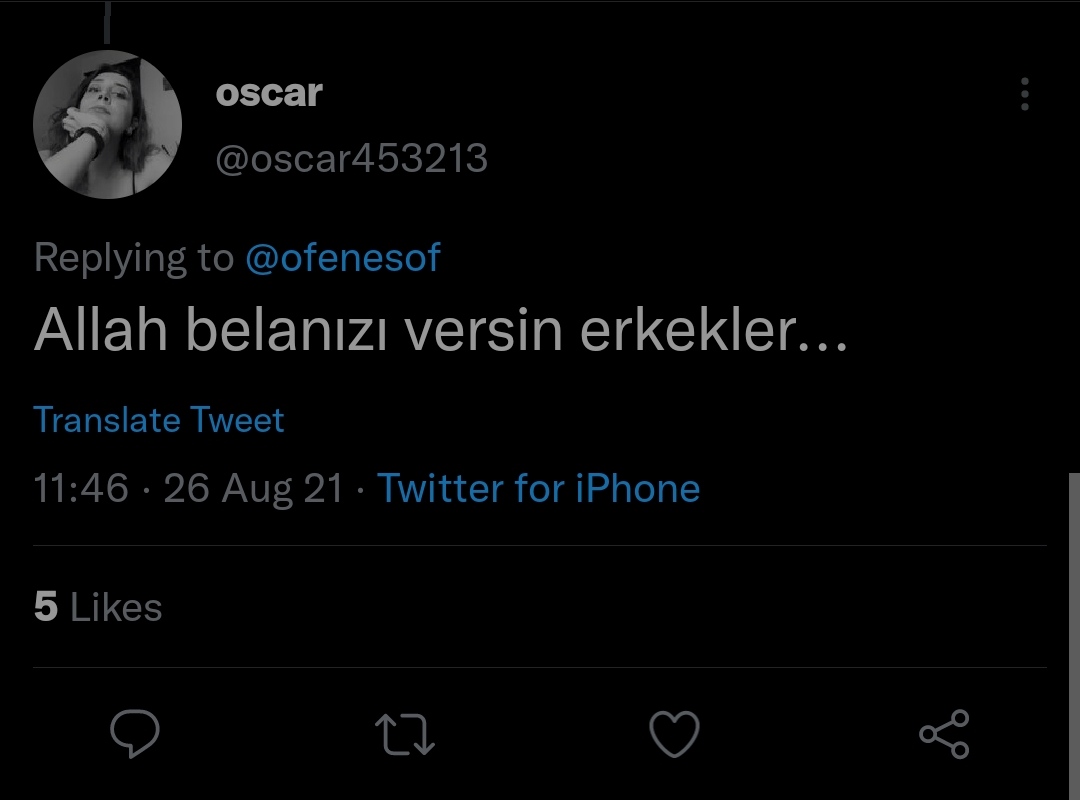Open the profile via display name oscar
This screenshot has width=1080, height=800.
(269, 93)
